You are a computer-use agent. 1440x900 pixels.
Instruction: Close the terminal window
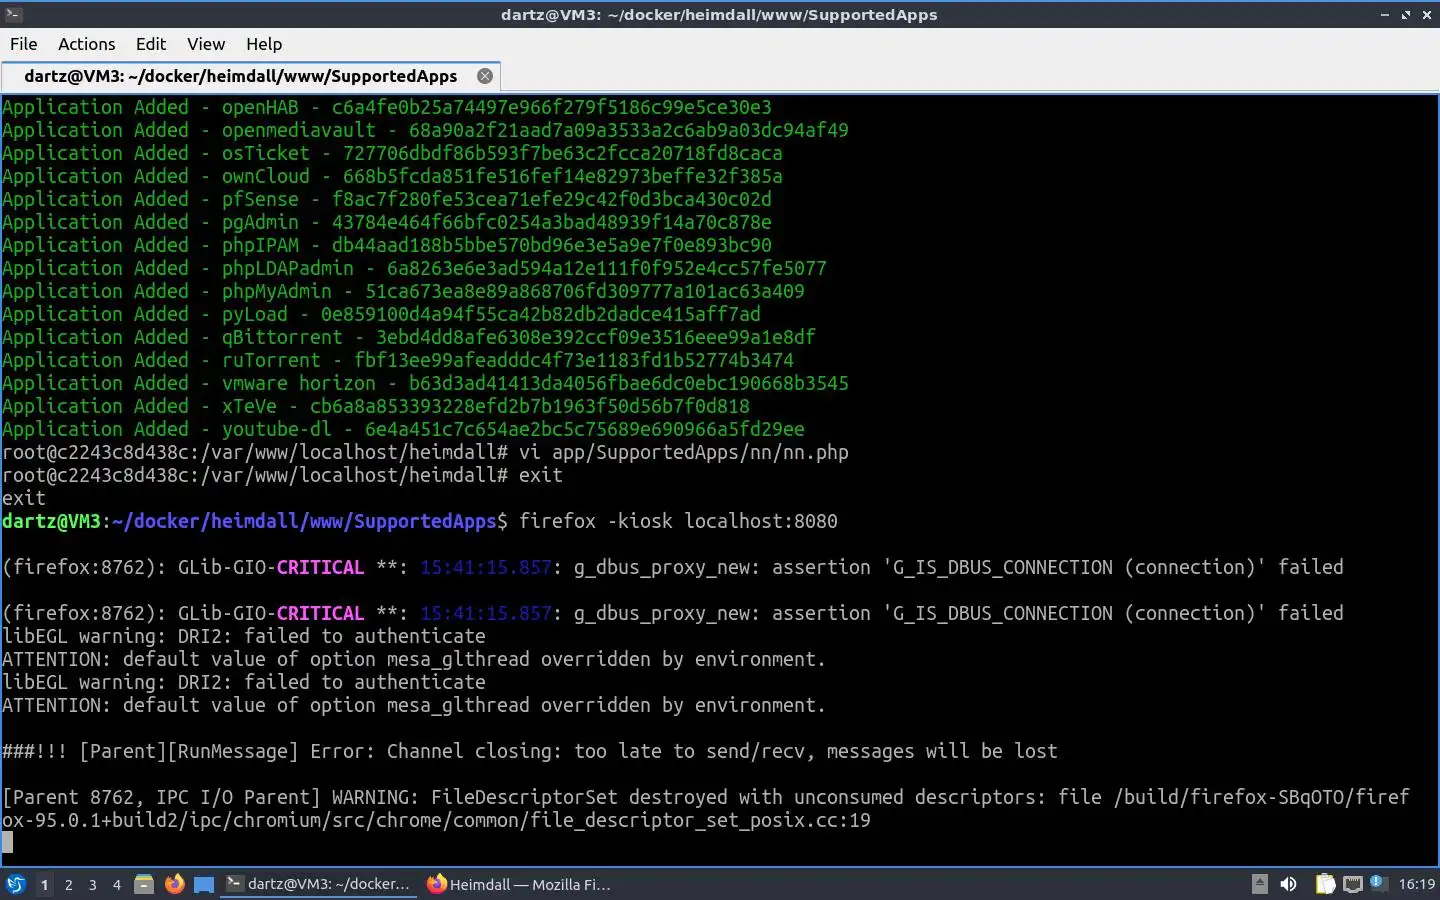tap(1427, 15)
